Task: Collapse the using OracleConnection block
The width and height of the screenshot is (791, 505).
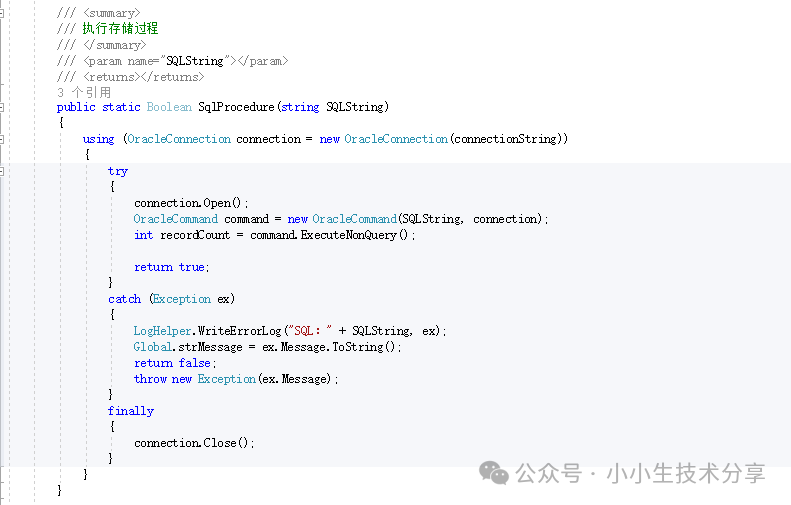Action: [x=3, y=139]
